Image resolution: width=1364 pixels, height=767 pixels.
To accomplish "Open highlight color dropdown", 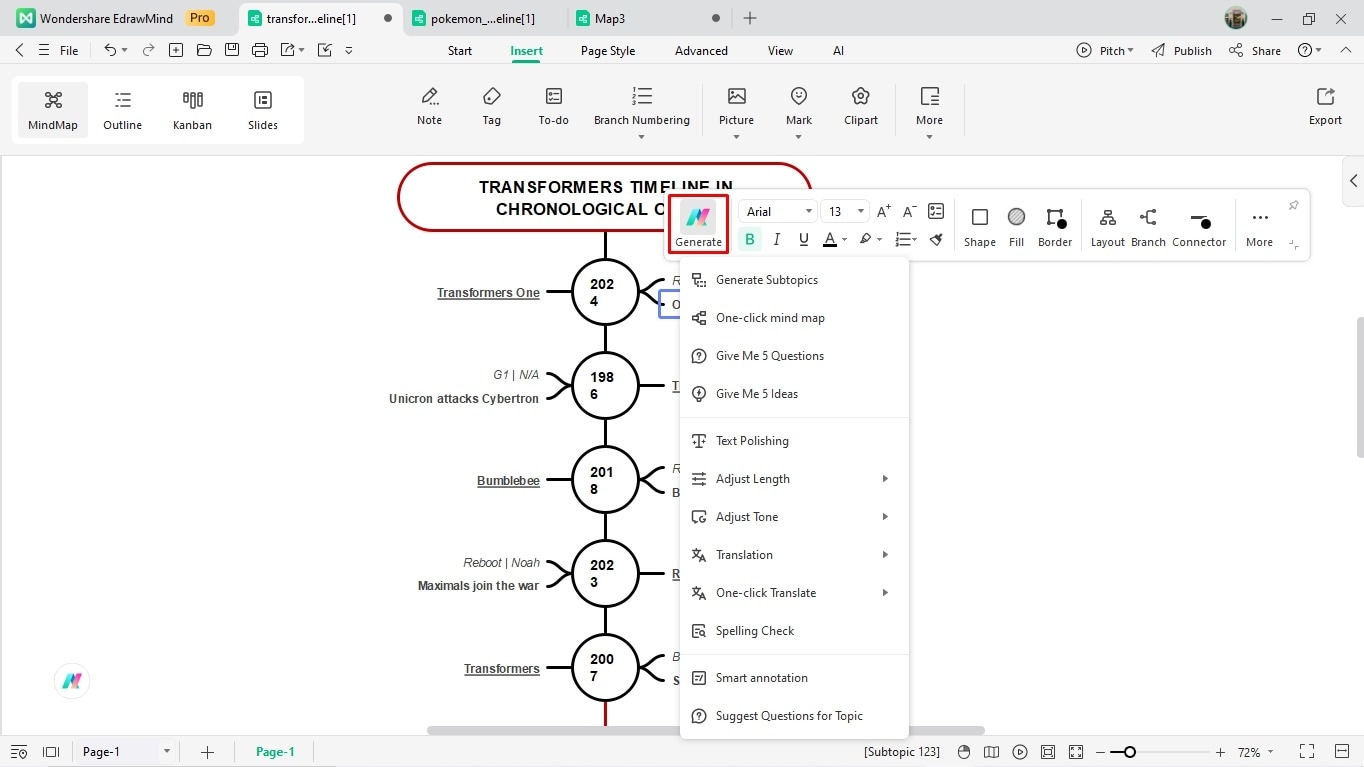I will pos(879,240).
